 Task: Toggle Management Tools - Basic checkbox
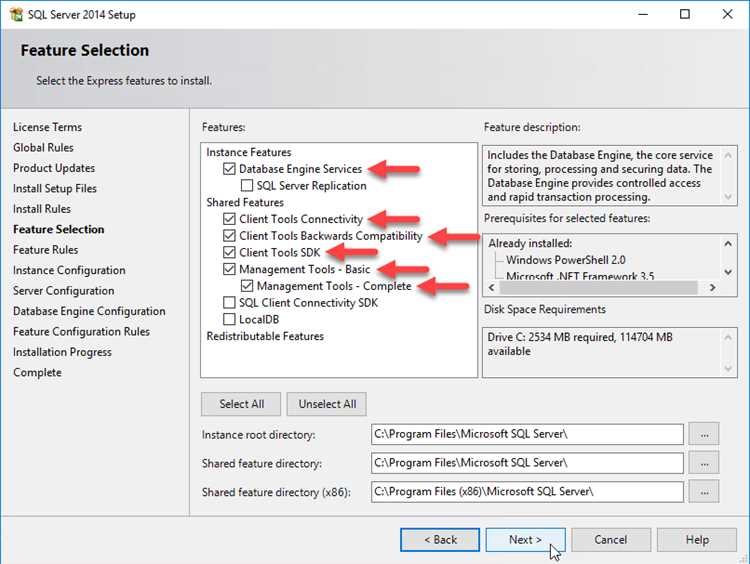tap(229, 269)
